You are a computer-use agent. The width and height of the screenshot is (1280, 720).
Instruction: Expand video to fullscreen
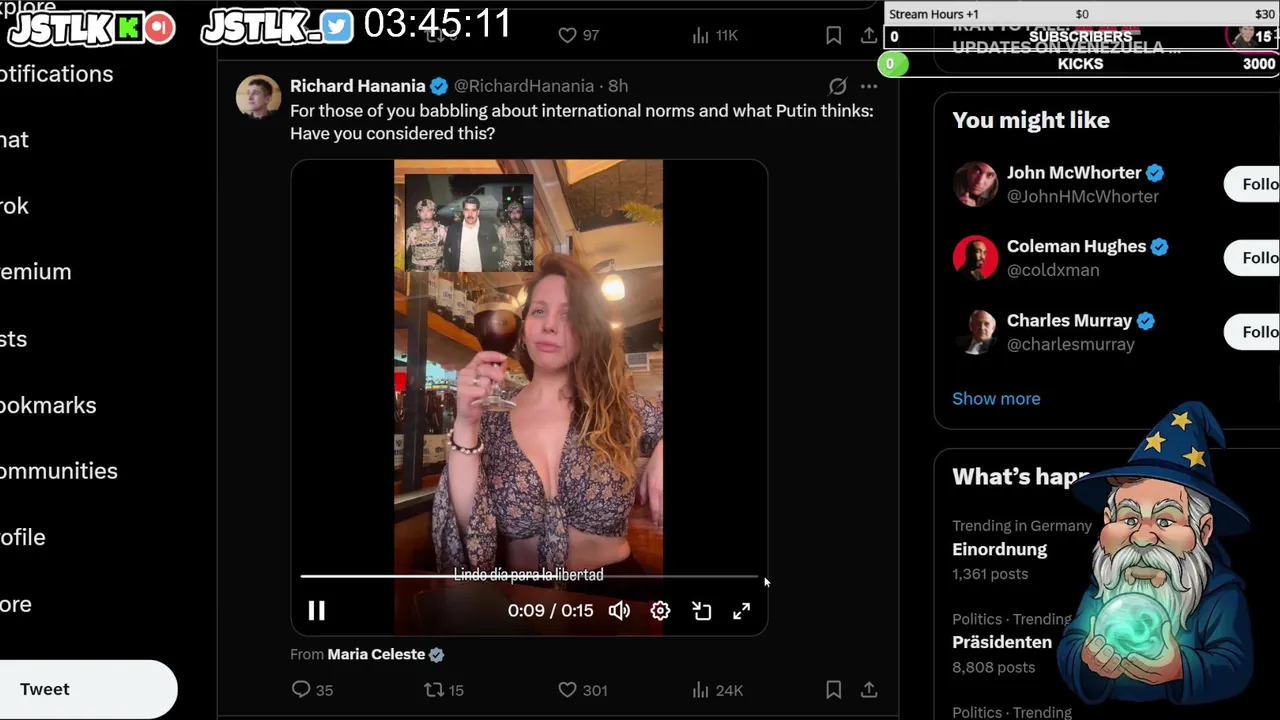[741, 610]
